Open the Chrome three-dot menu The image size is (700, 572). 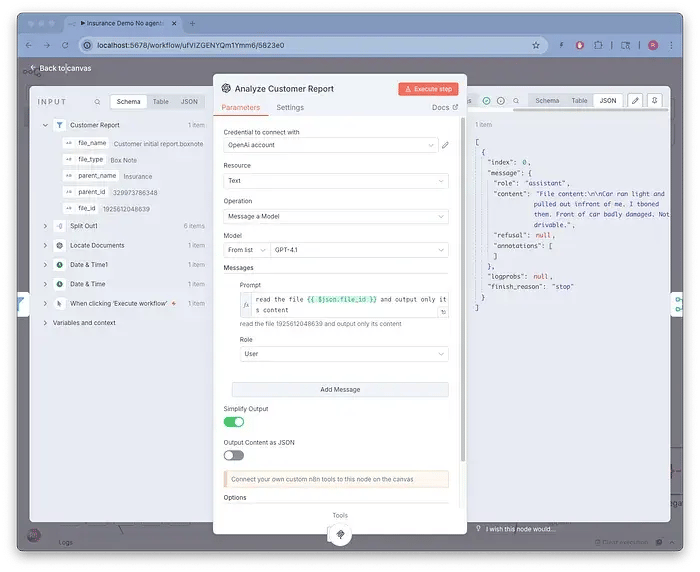(671, 45)
